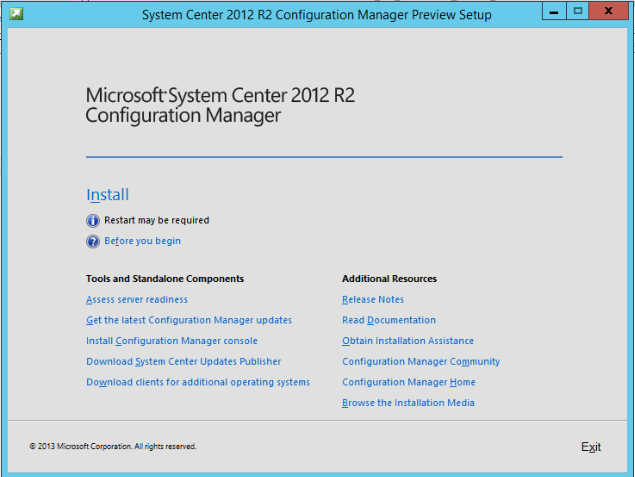Get the latest Configuration Manager updates
Screen dimensions: 635x477
[189, 320]
